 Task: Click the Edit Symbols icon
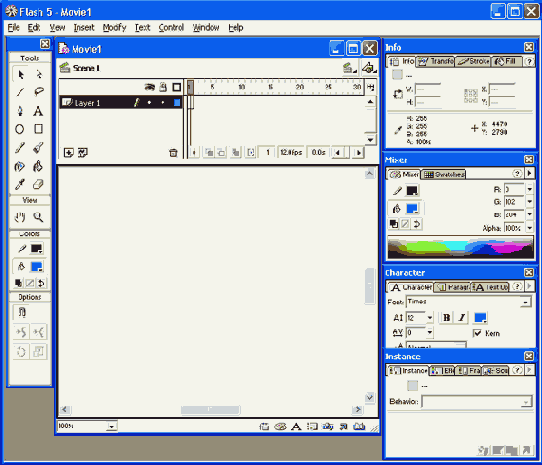coord(369,68)
